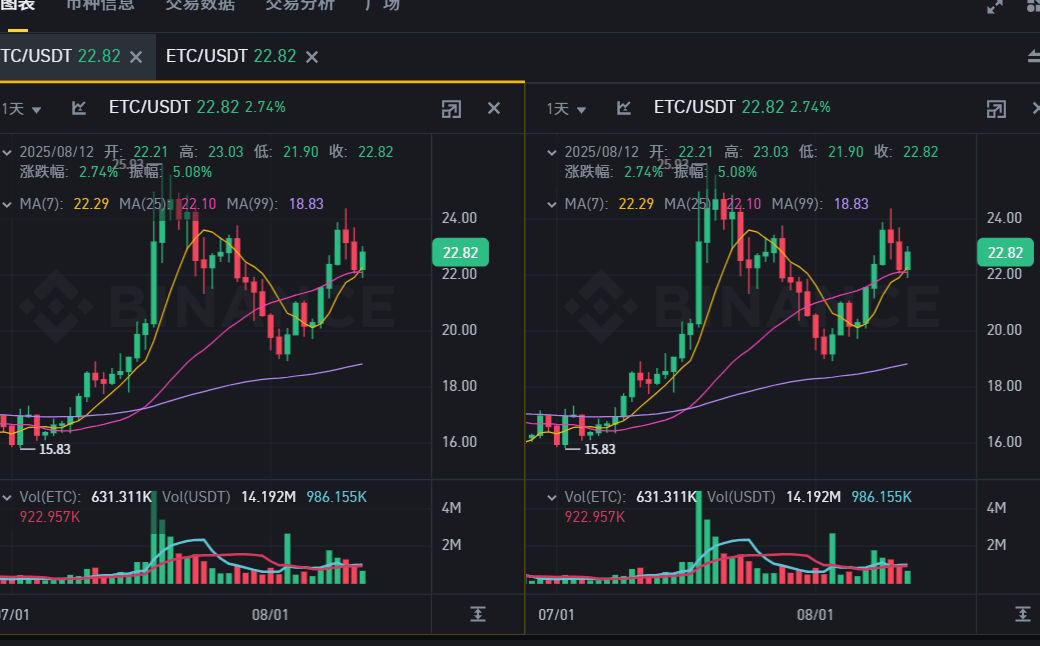Viewport: 1040px width, 646px height.
Task: Click the green 22.82 price label on right chart axis
Action: click(1004, 252)
